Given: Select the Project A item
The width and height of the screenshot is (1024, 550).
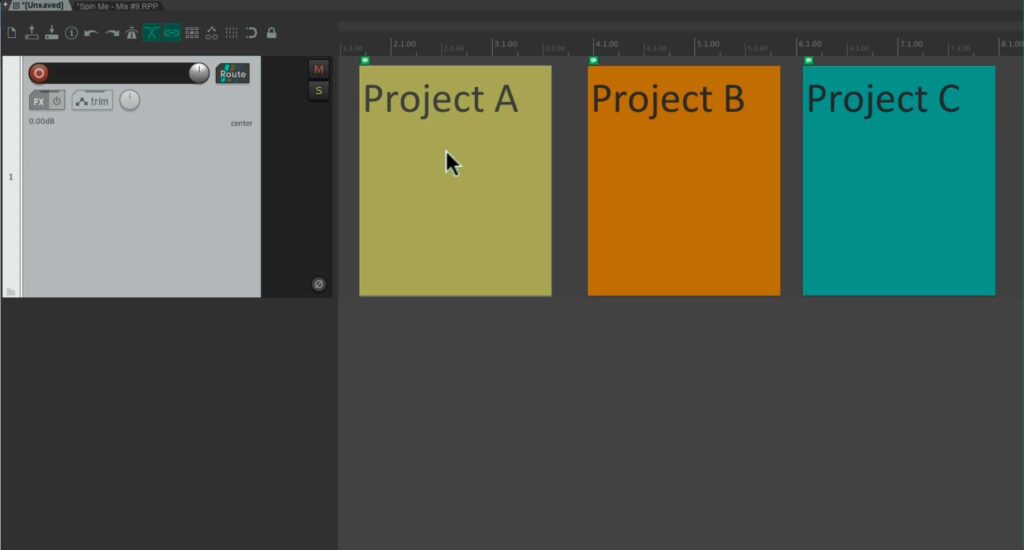Looking at the screenshot, I should pos(455,180).
